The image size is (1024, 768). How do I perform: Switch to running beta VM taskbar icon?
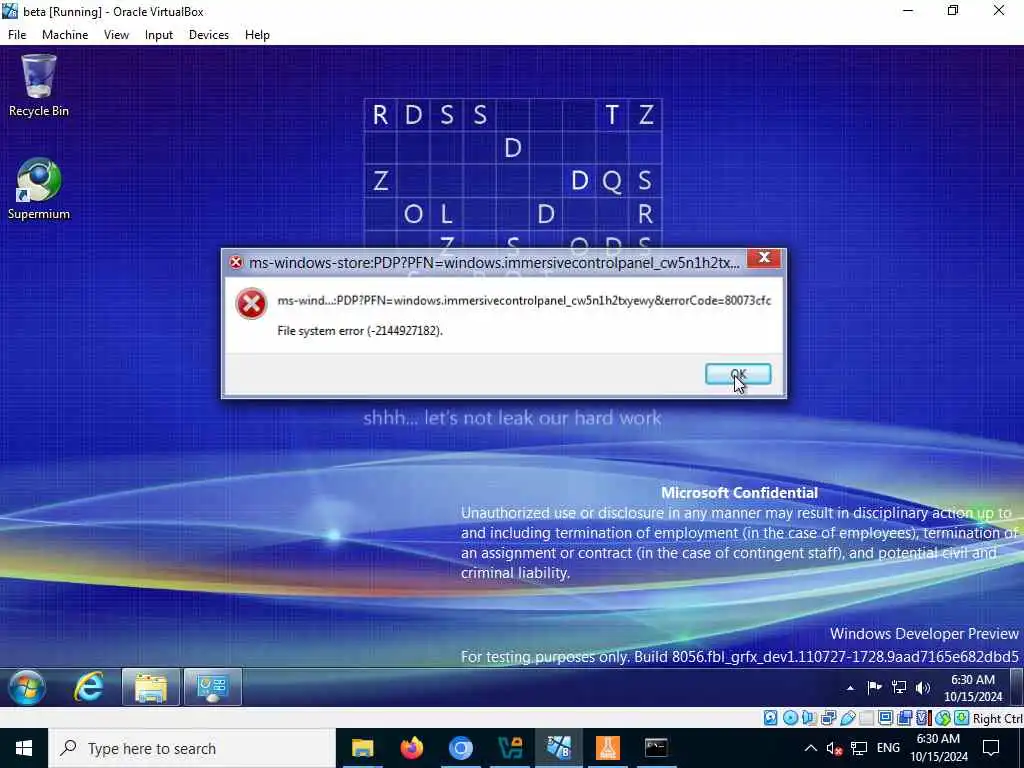559,748
